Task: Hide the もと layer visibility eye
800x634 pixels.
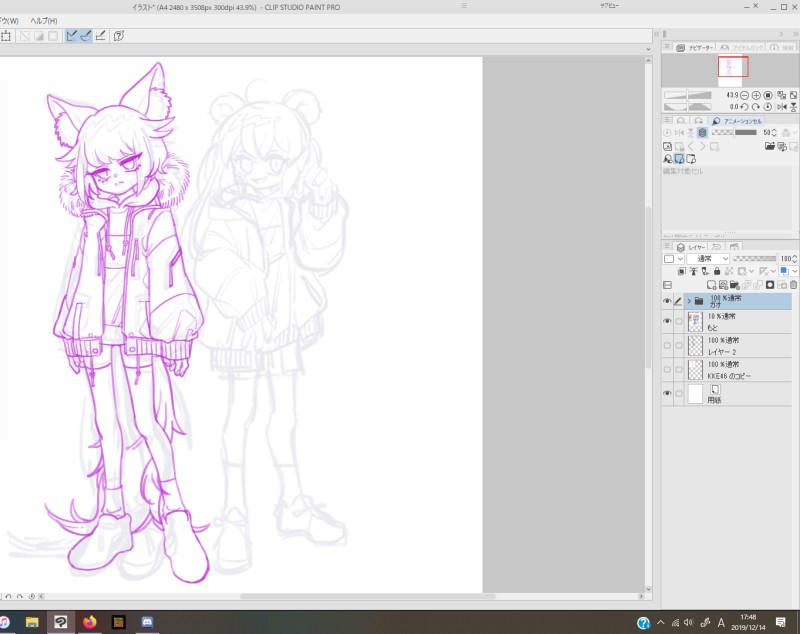Action: [666, 321]
